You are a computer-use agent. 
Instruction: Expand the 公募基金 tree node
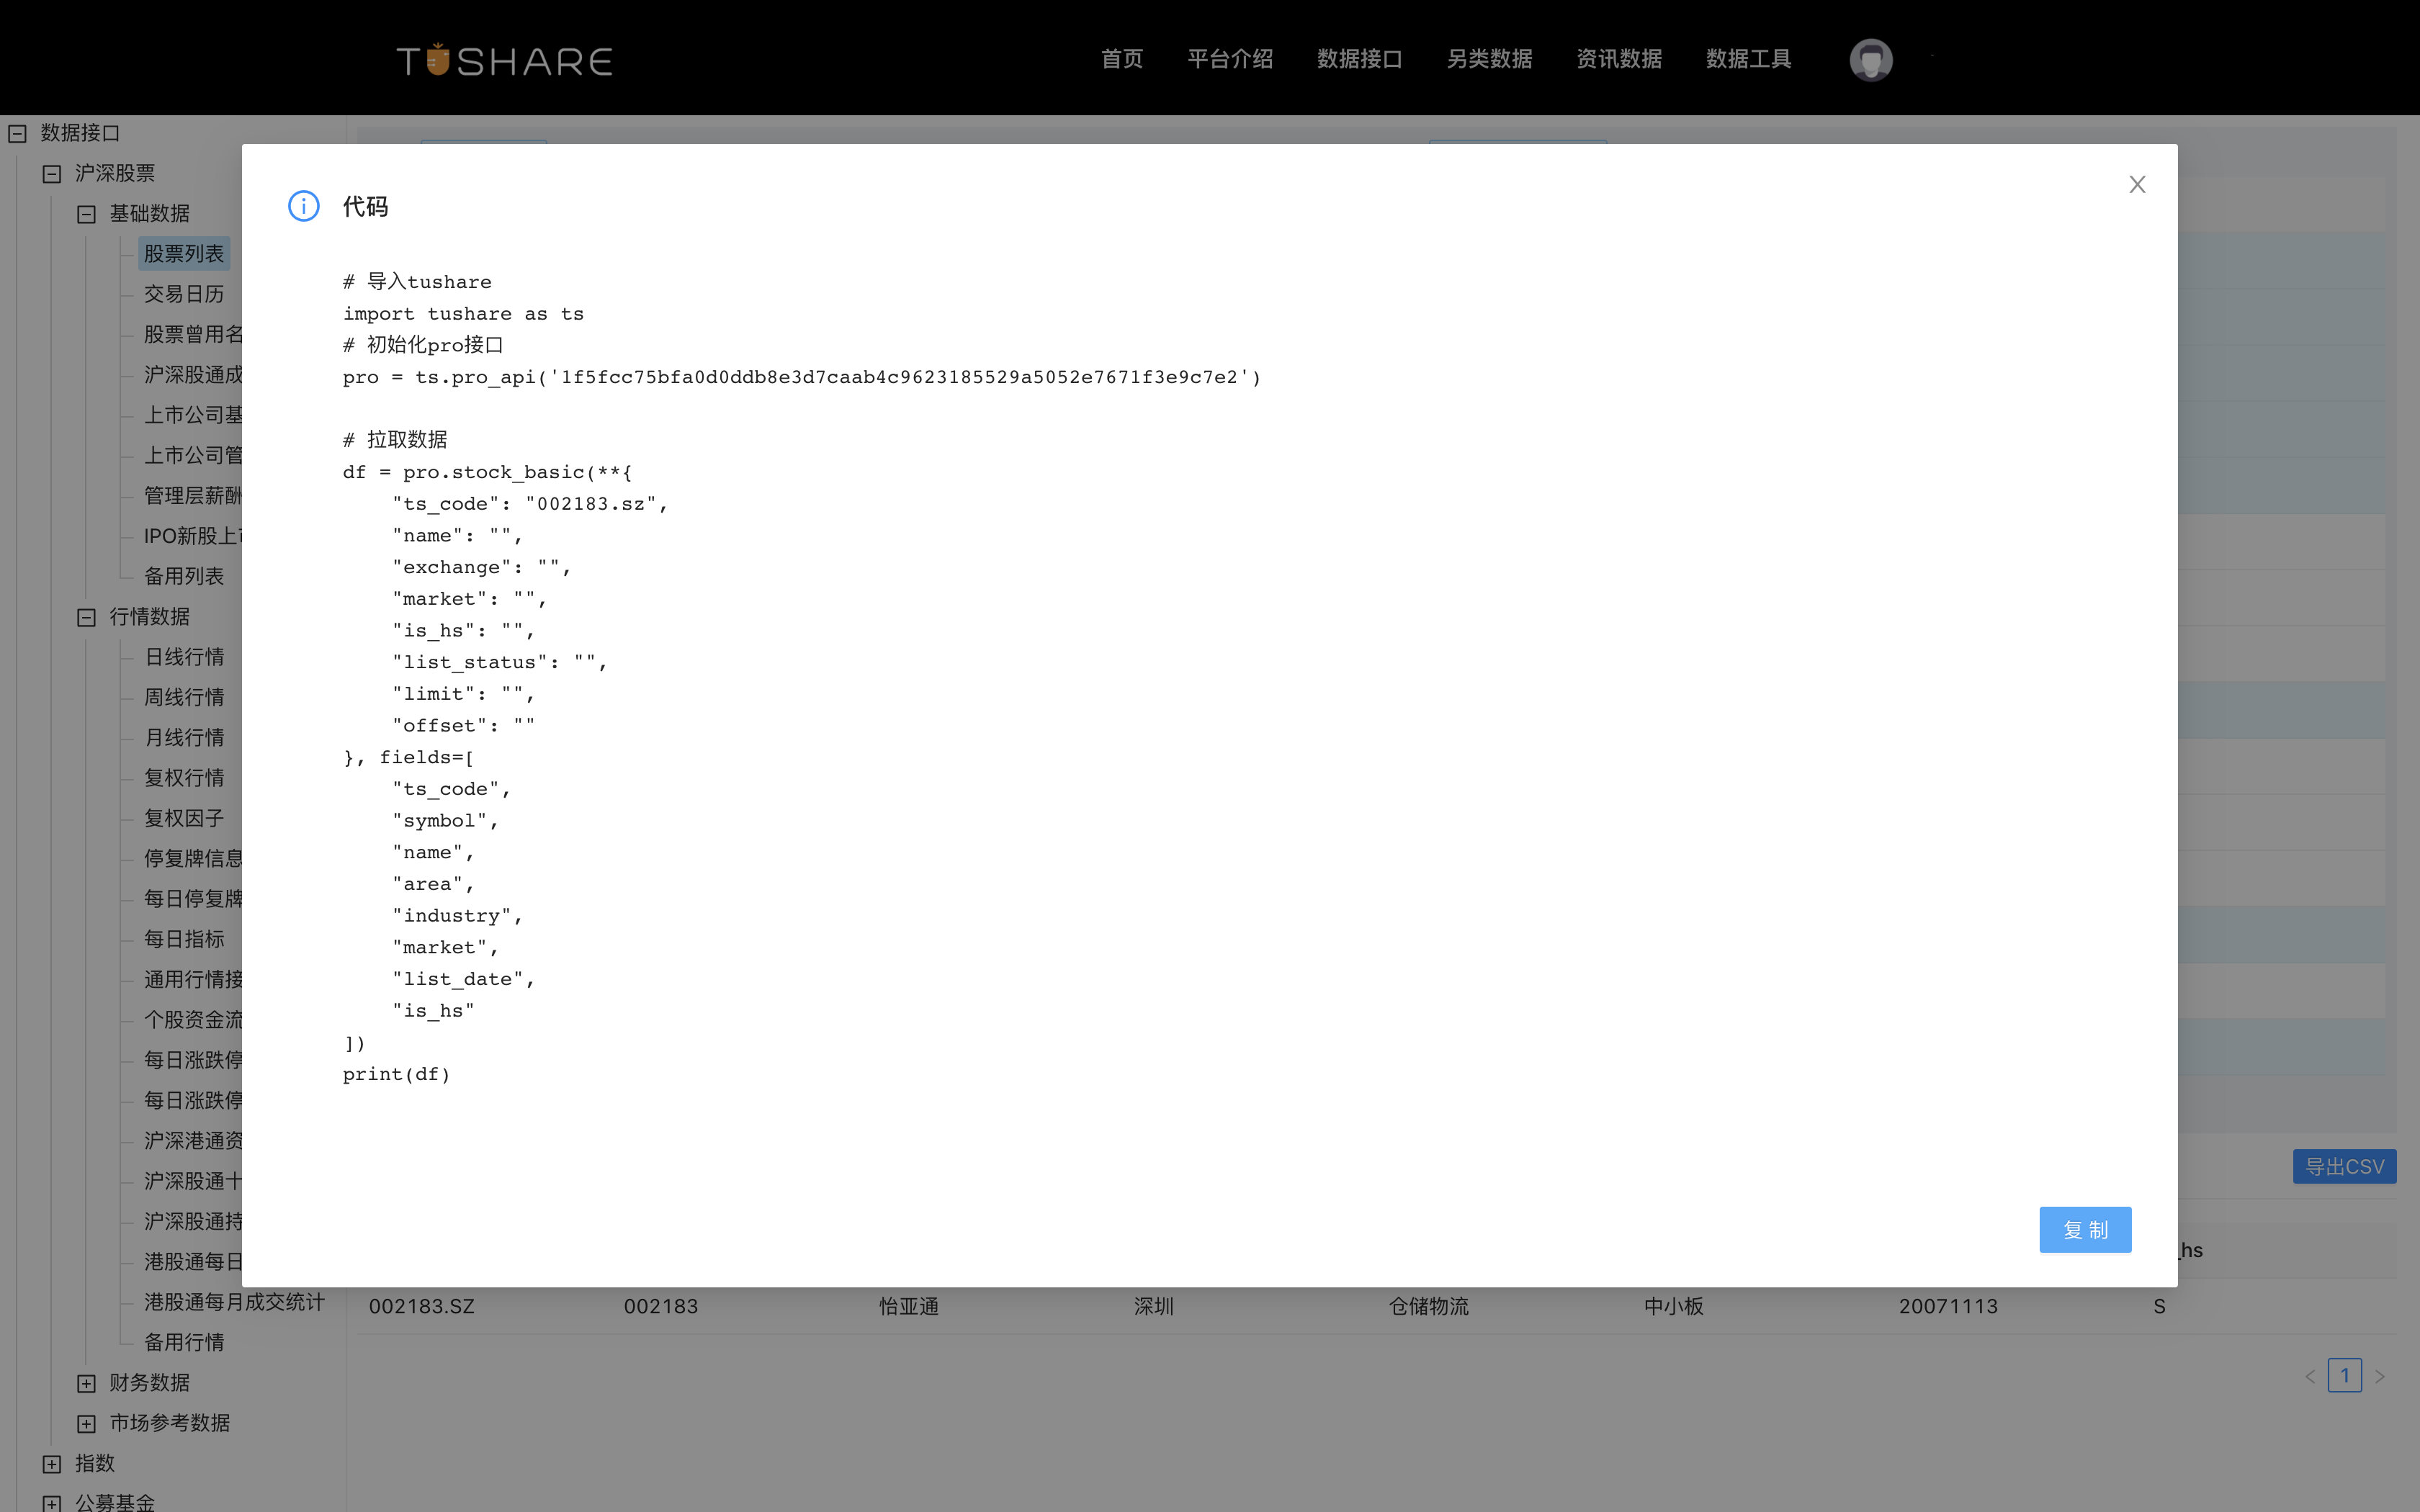tap(52, 1502)
